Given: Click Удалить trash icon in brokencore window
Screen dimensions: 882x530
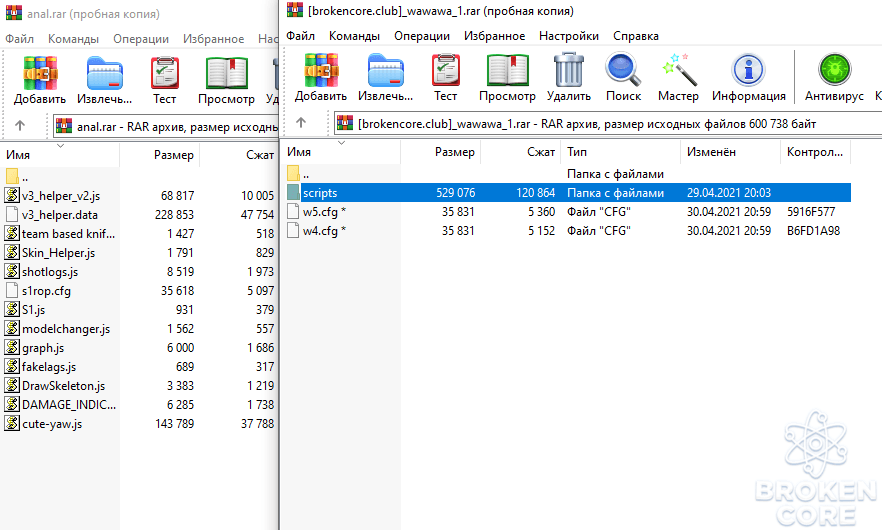Looking at the screenshot, I should [569, 70].
